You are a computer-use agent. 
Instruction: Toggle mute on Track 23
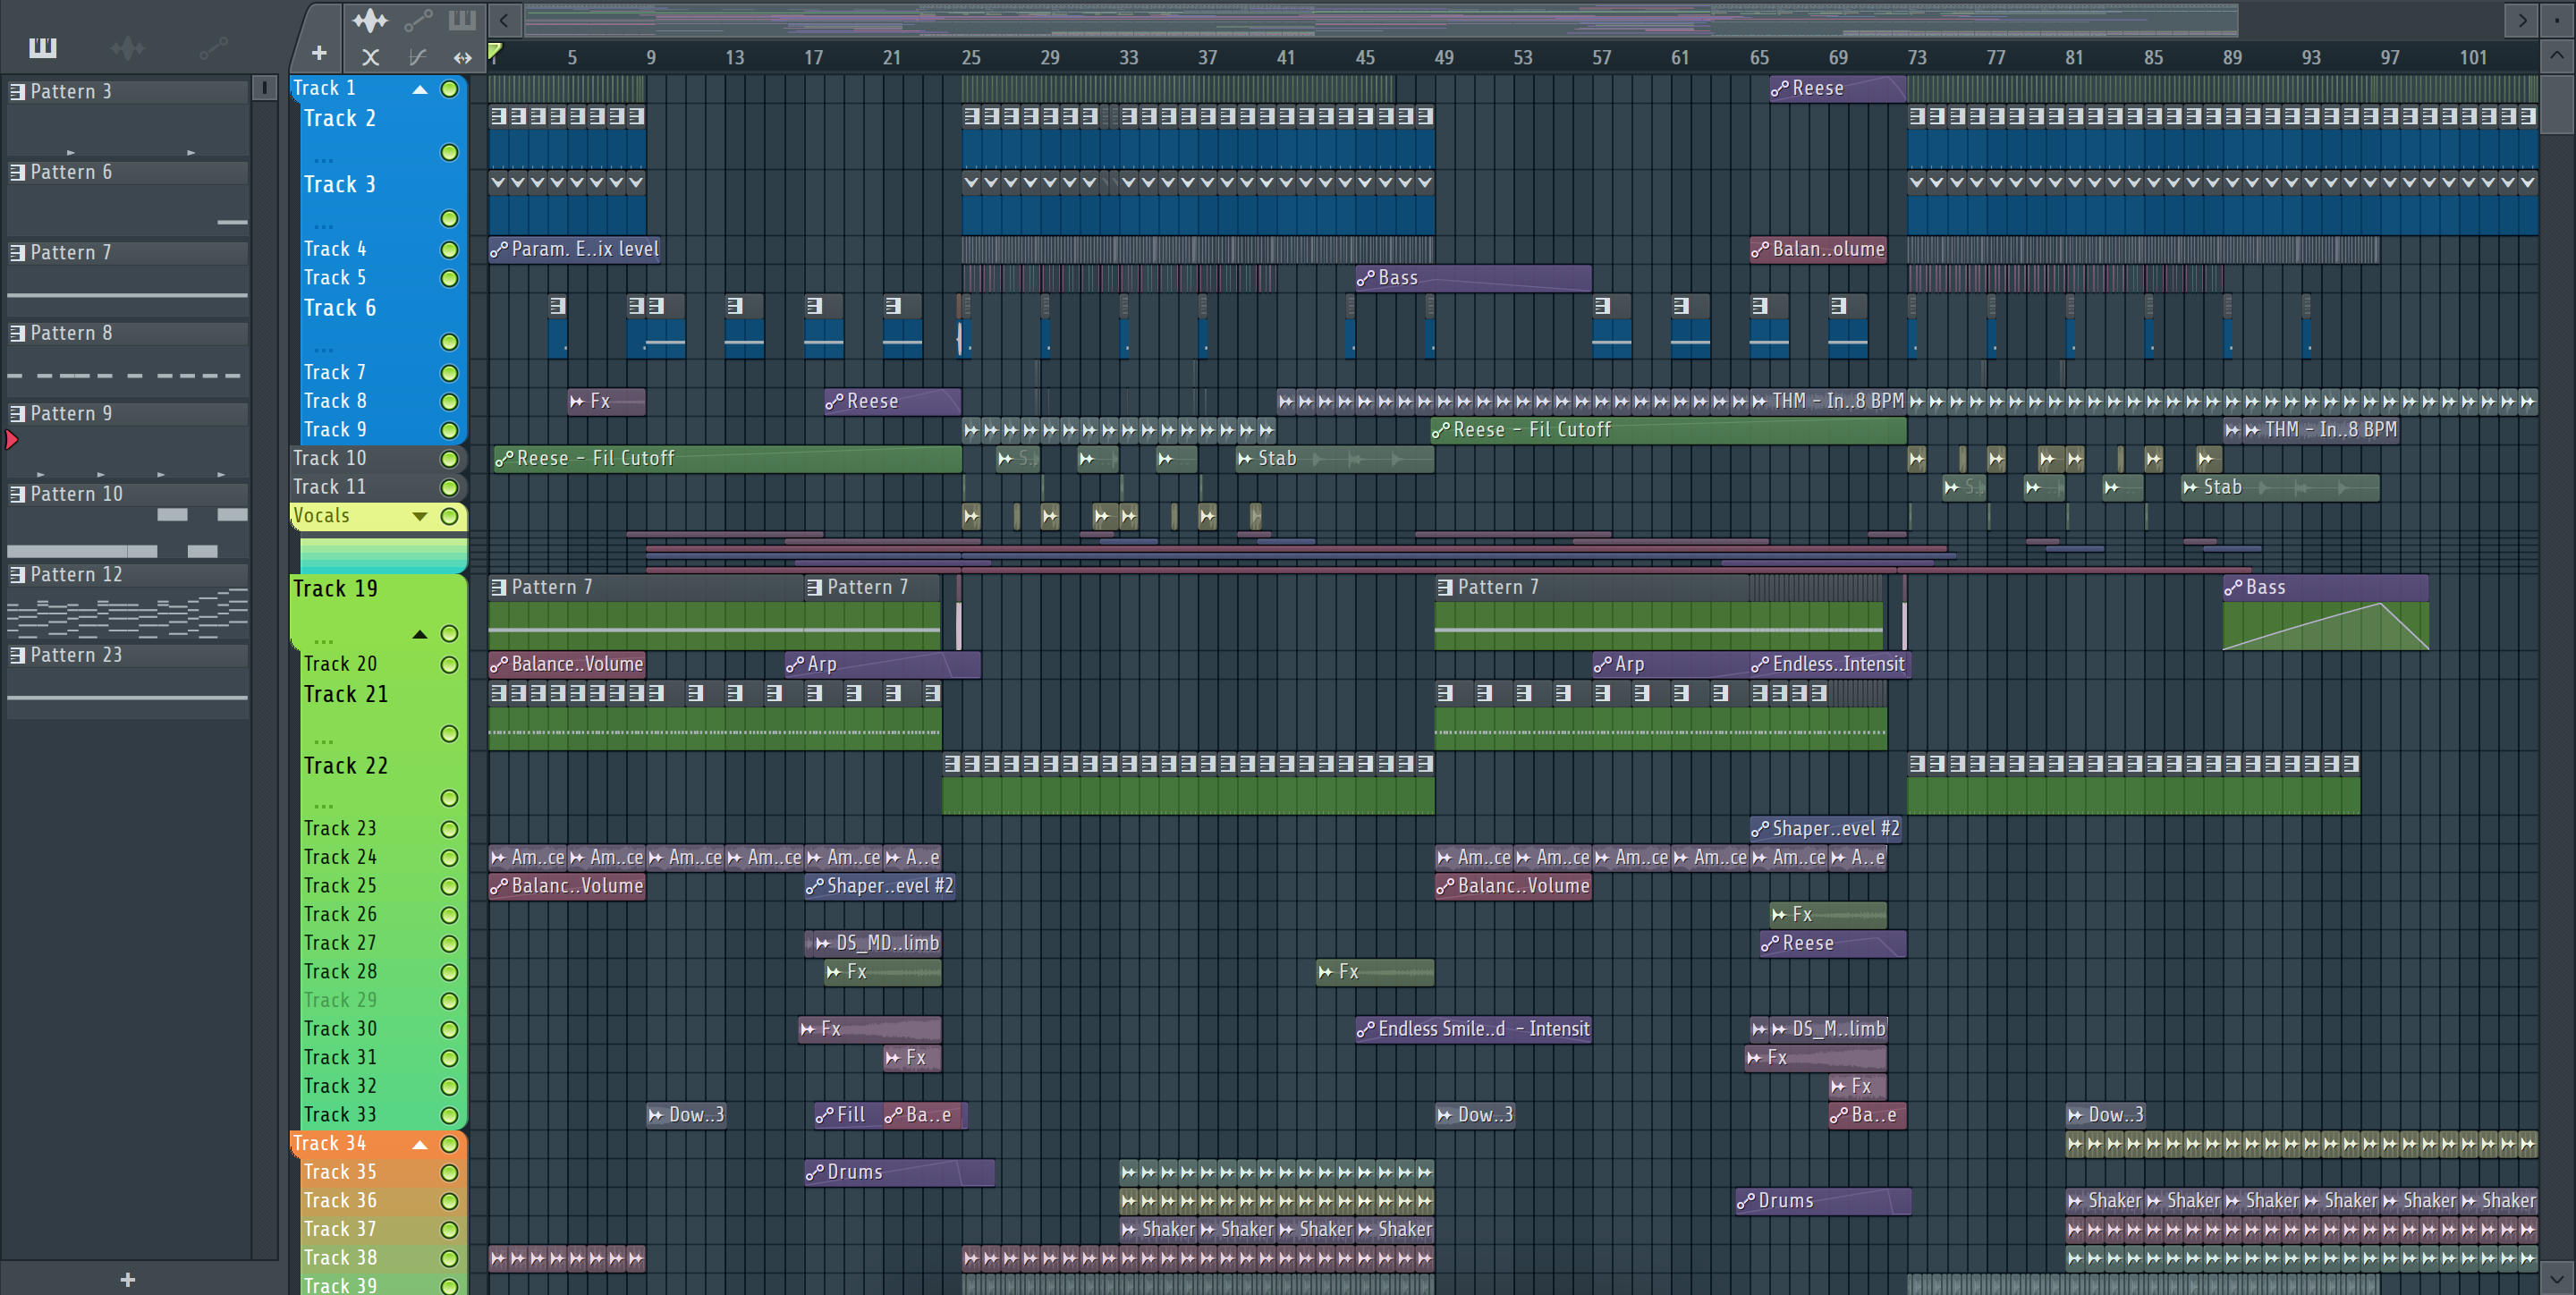(x=450, y=829)
